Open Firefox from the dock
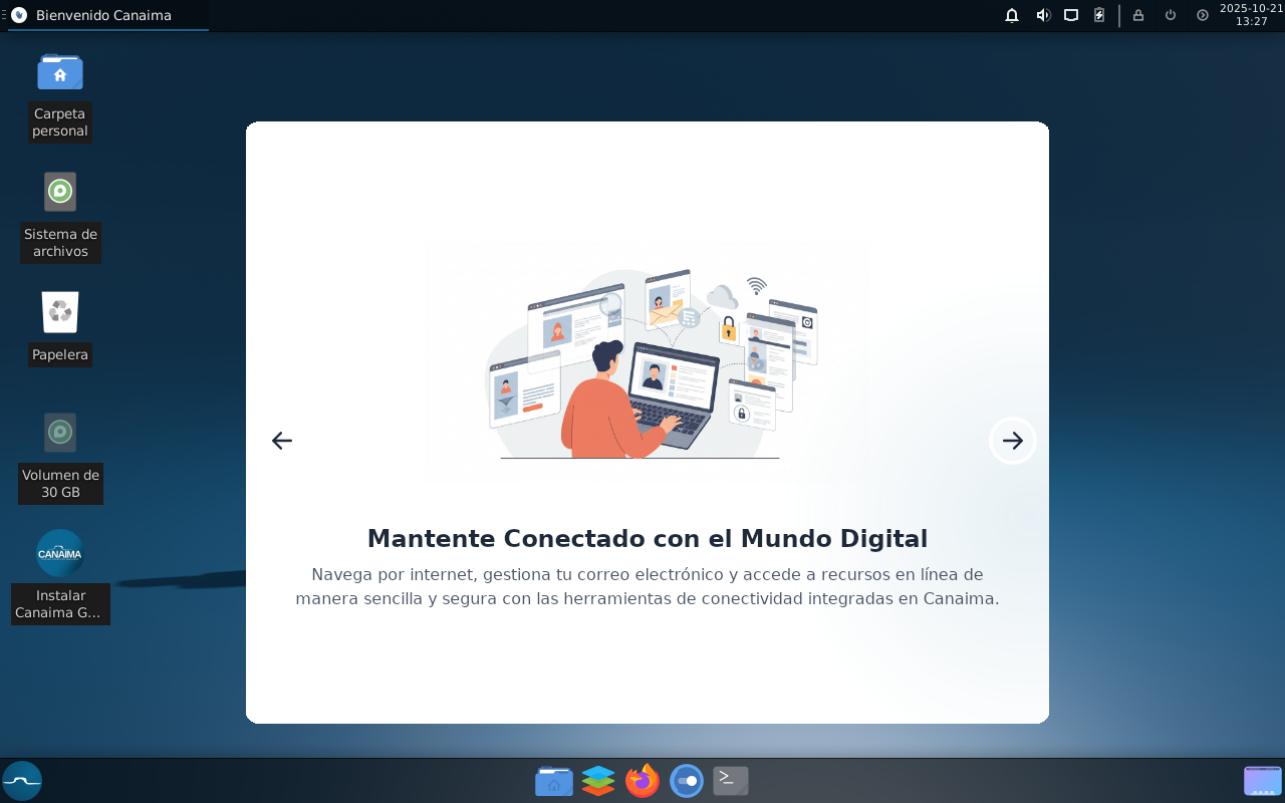This screenshot has height=803, width=1285. coord(642,781)
